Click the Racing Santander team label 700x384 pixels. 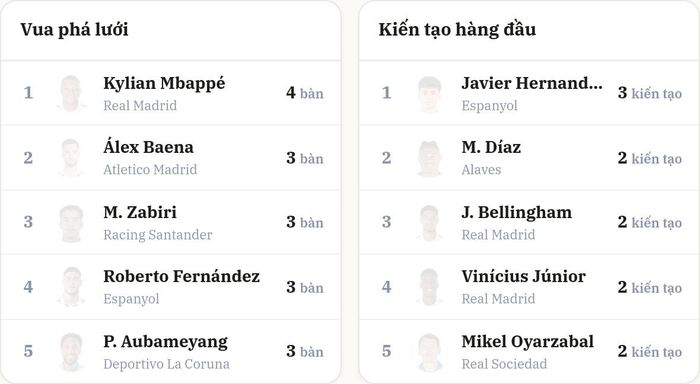(158, 235)
